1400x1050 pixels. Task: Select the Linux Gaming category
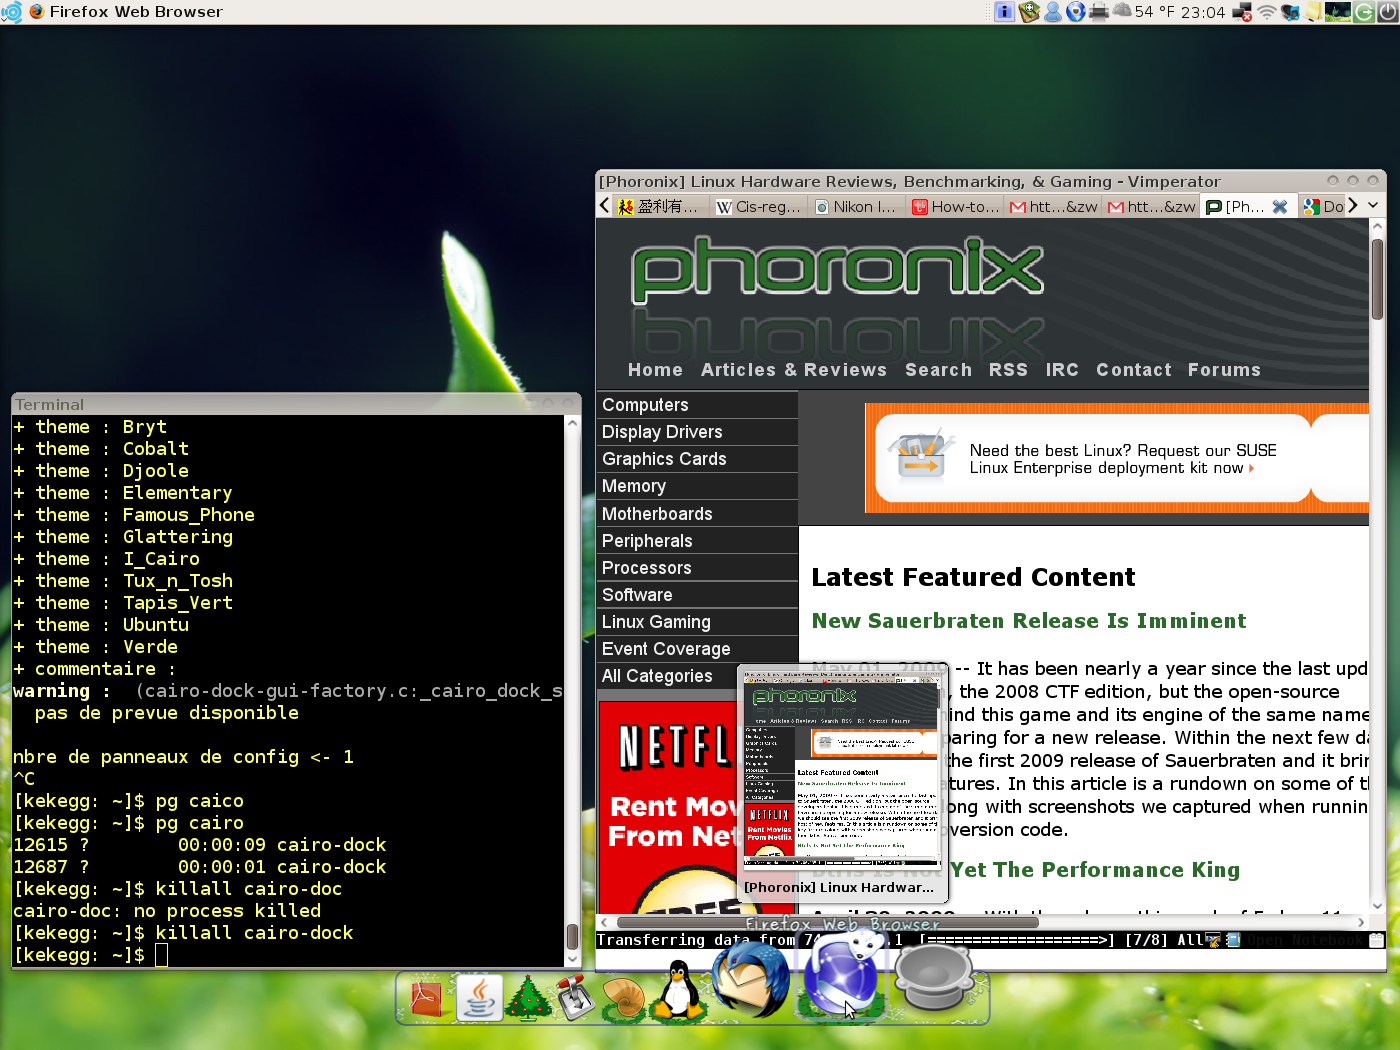point(697,622)
